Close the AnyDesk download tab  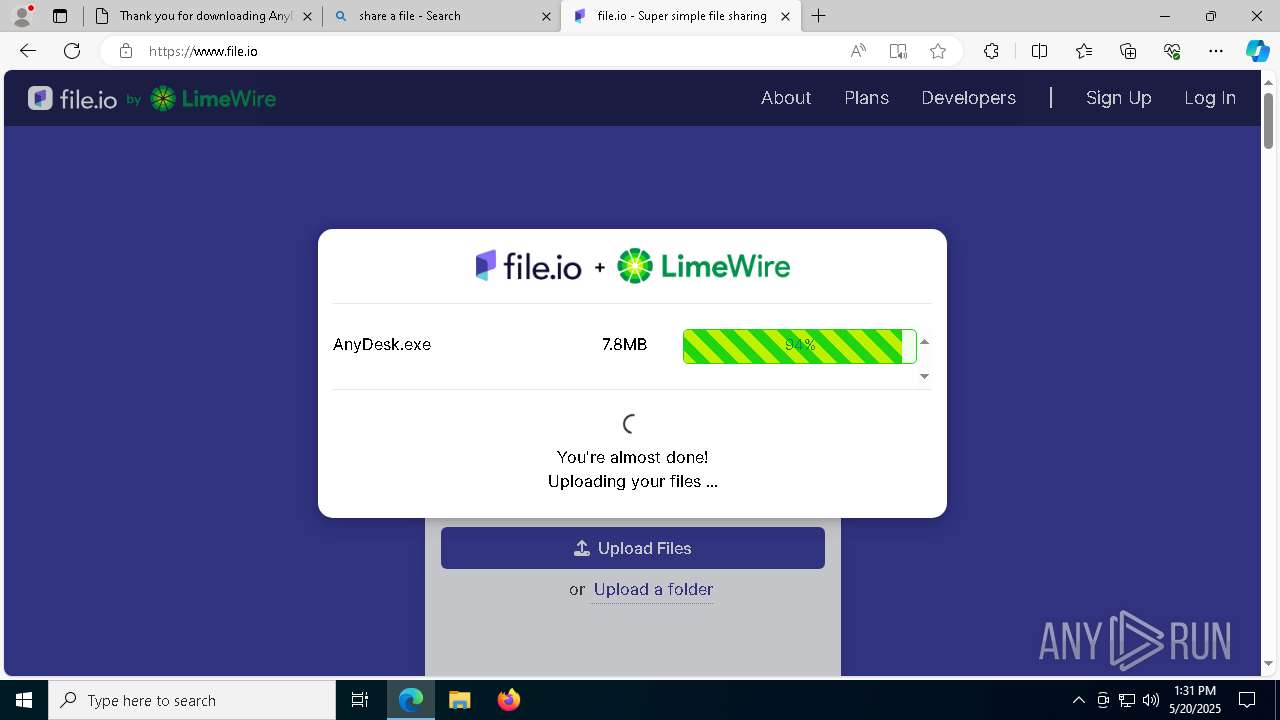point(307,16)
